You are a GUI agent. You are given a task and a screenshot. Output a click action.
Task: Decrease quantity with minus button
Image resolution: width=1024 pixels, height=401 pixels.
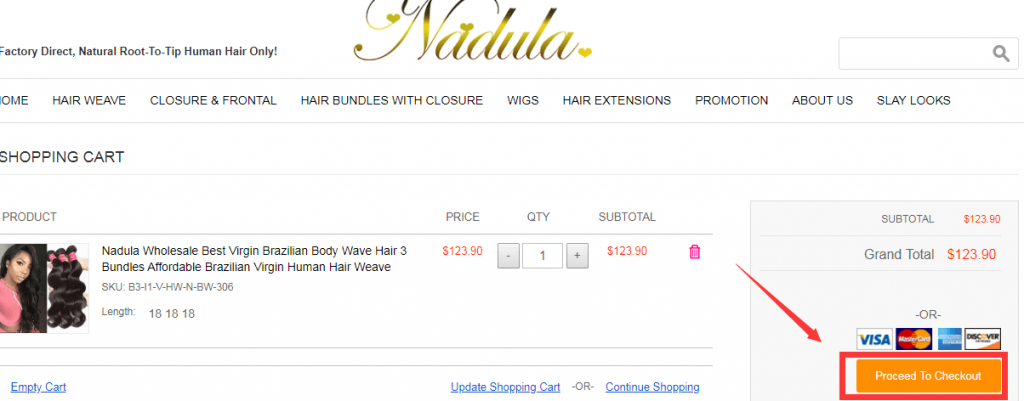point(509,256)
